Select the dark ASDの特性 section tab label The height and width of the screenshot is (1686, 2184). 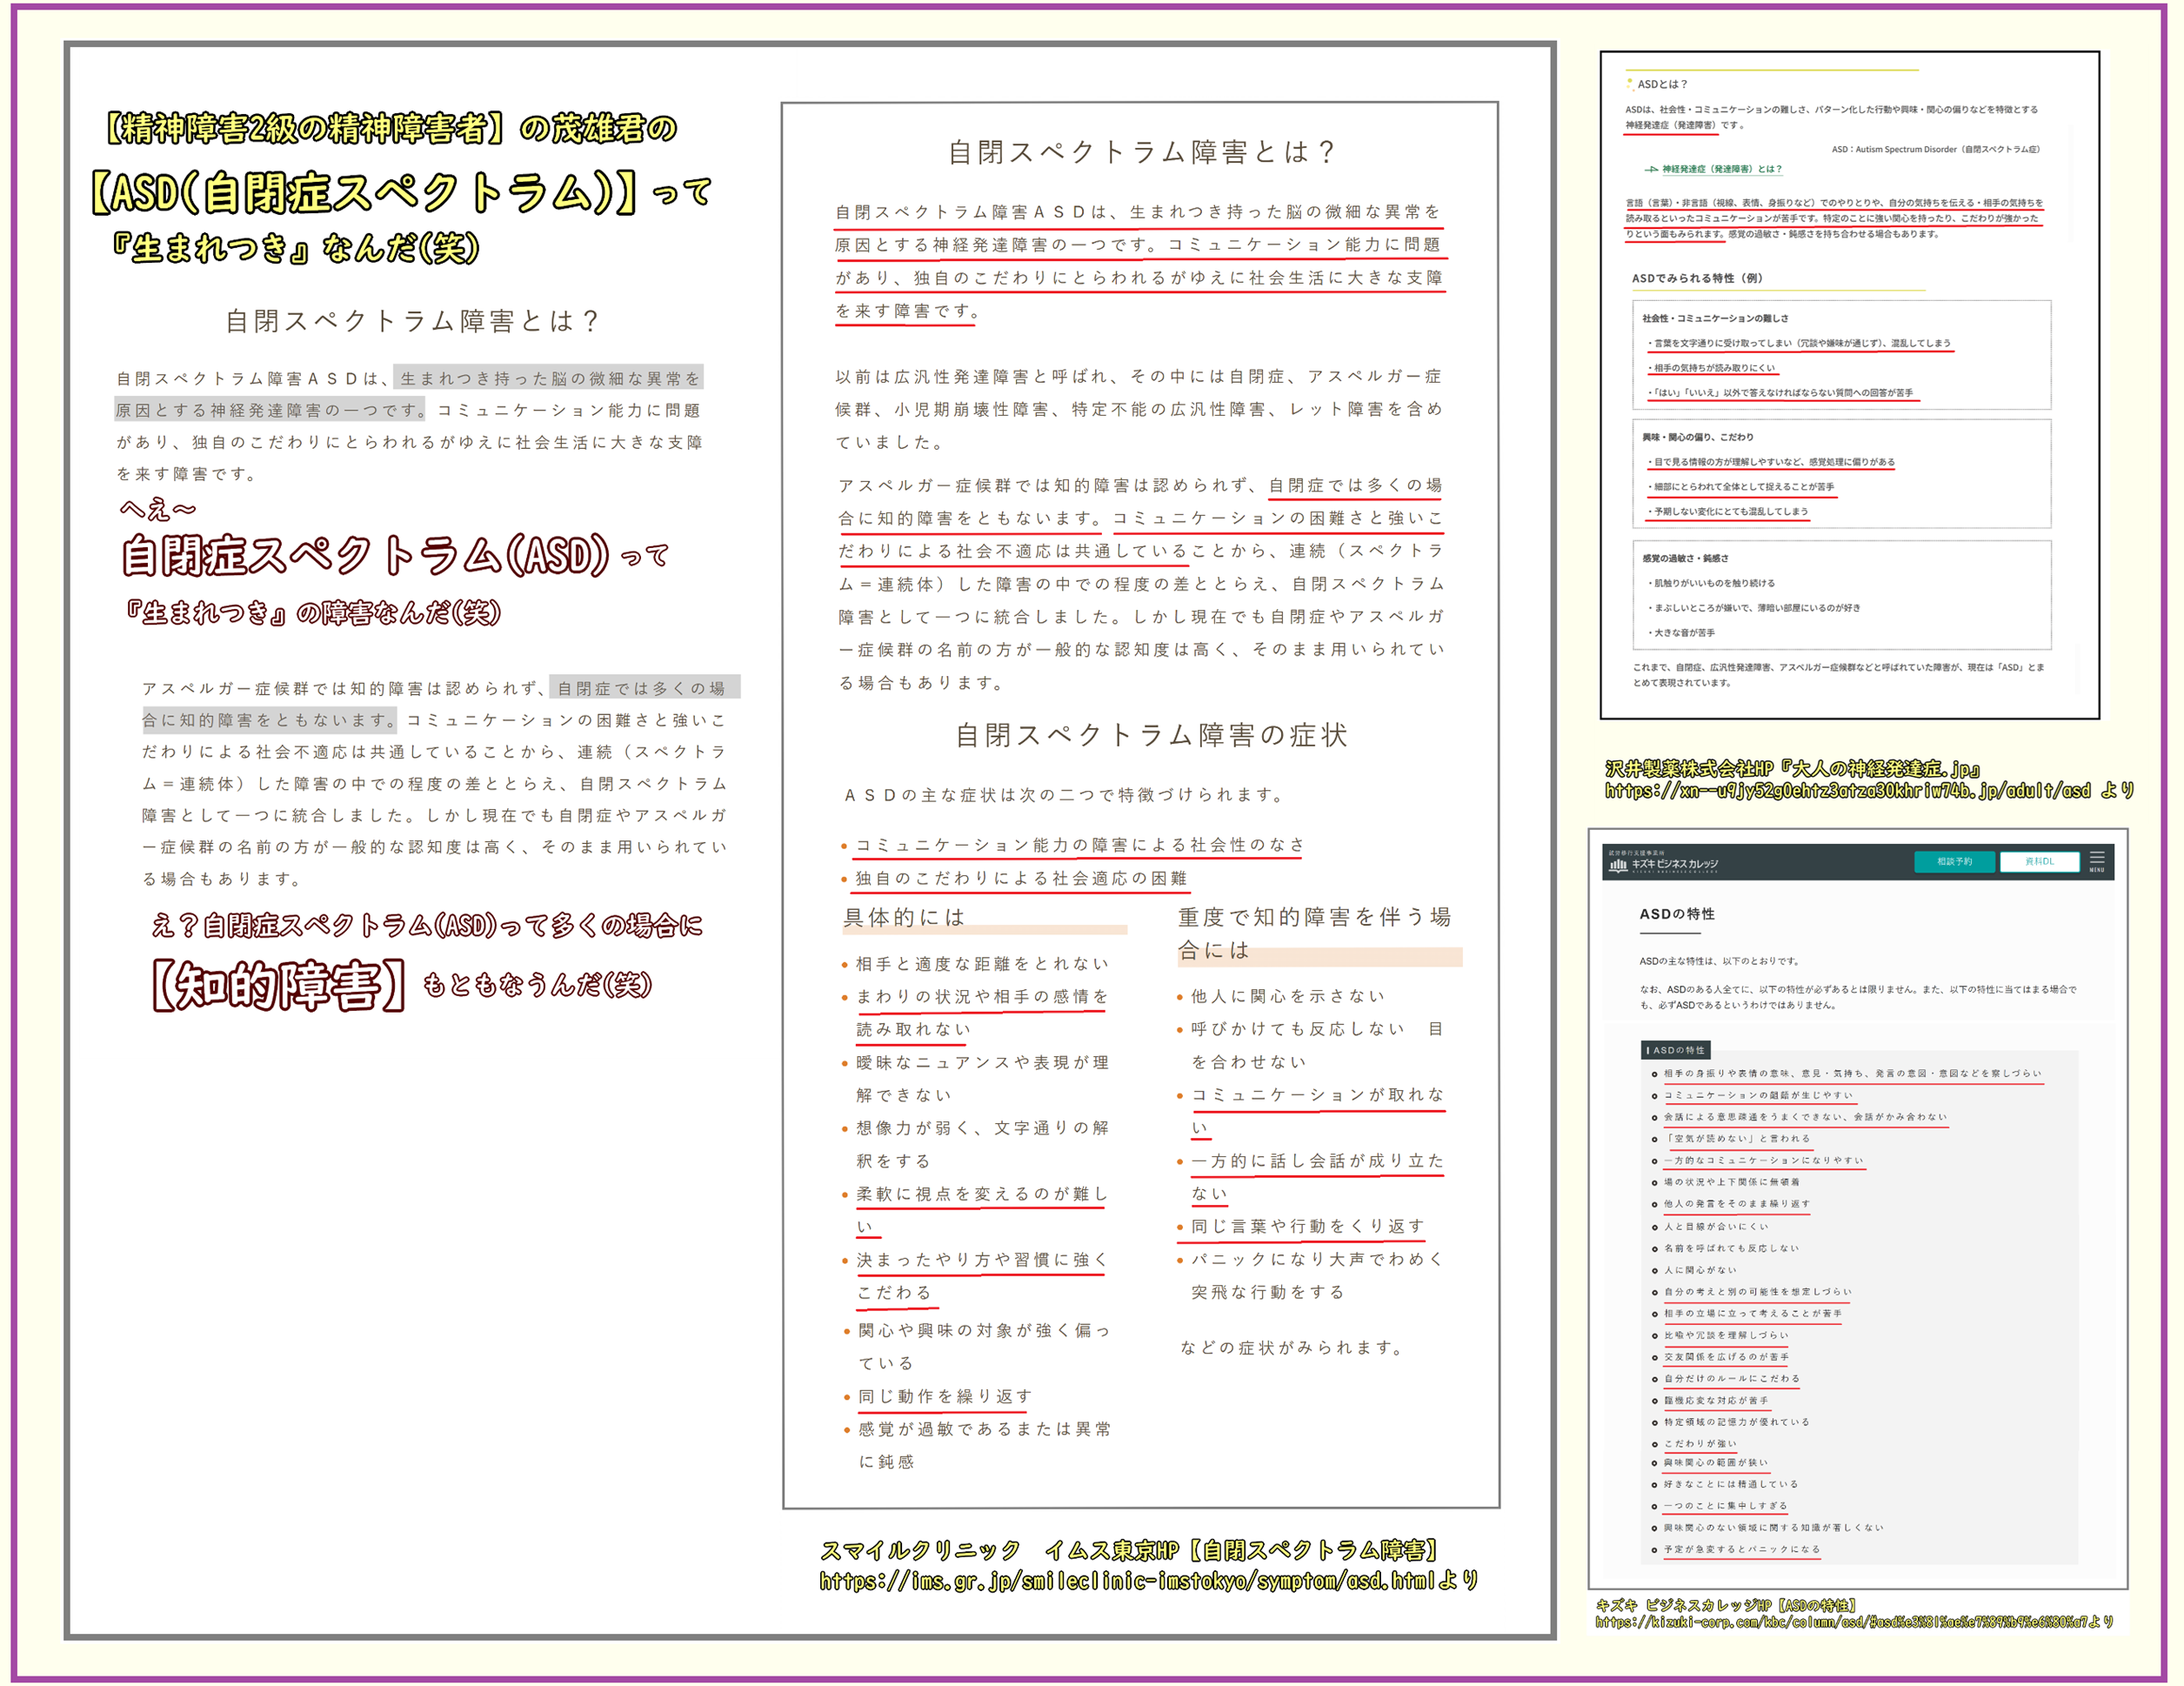pos(1677,1050)
